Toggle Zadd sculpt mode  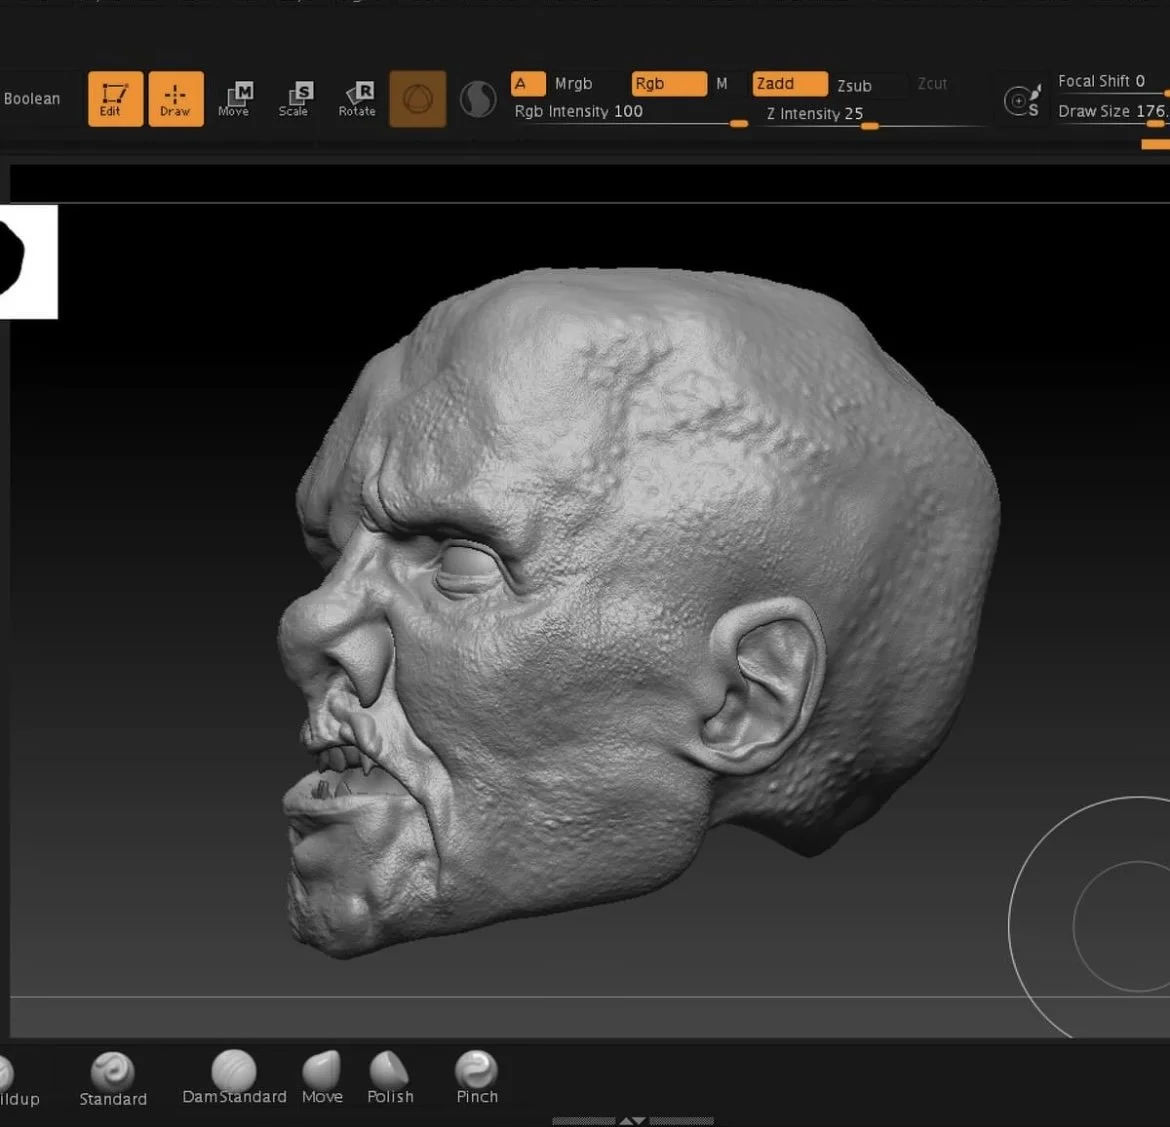(x=789, y=84)
